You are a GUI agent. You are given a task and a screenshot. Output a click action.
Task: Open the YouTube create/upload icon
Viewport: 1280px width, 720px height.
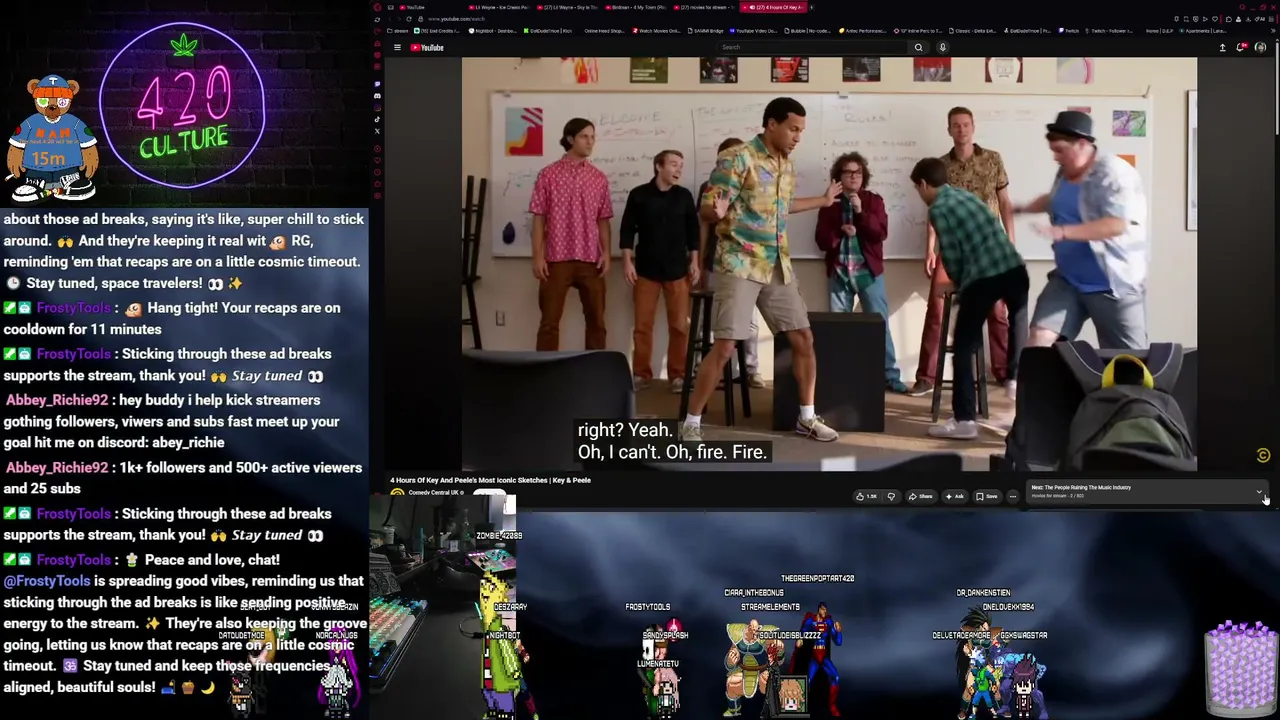click(x=1222, y=47)
